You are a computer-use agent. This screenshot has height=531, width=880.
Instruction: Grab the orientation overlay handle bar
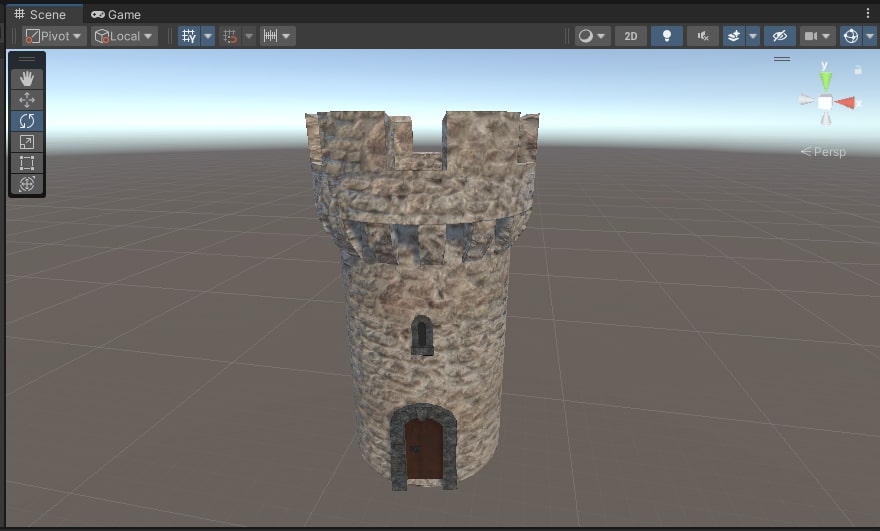782,58
